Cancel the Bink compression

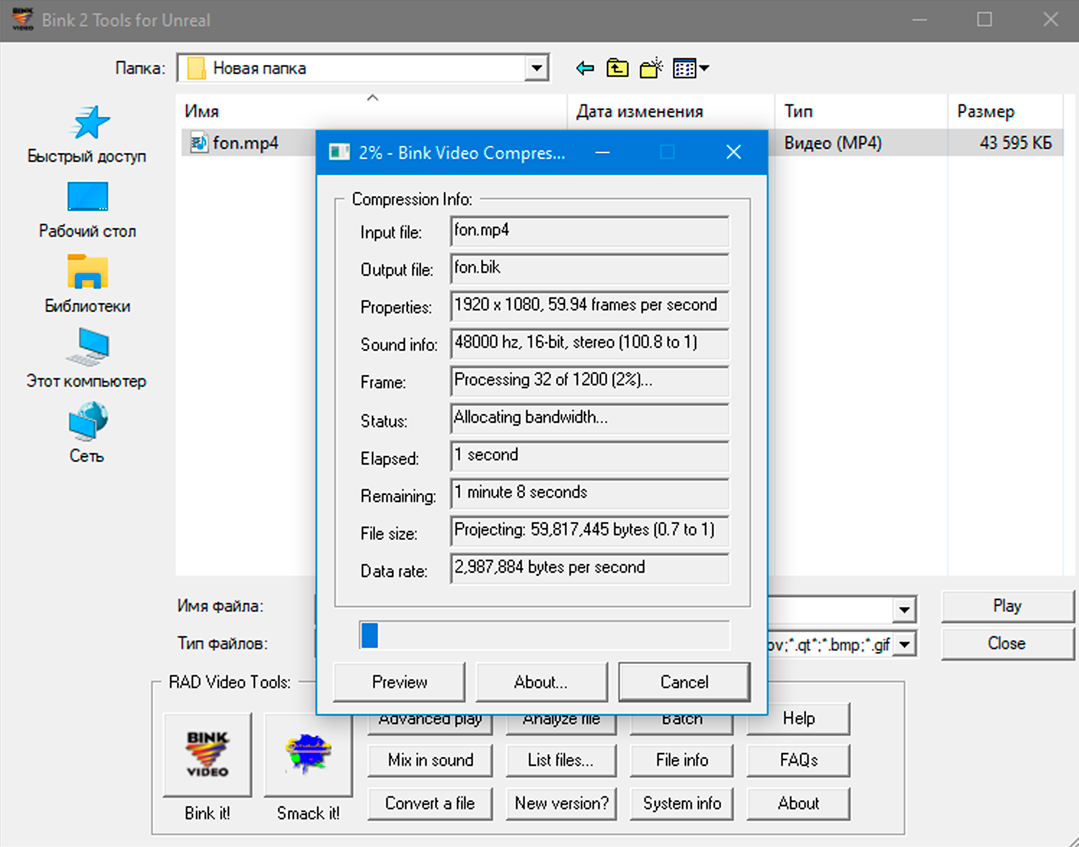pos(684,682)
